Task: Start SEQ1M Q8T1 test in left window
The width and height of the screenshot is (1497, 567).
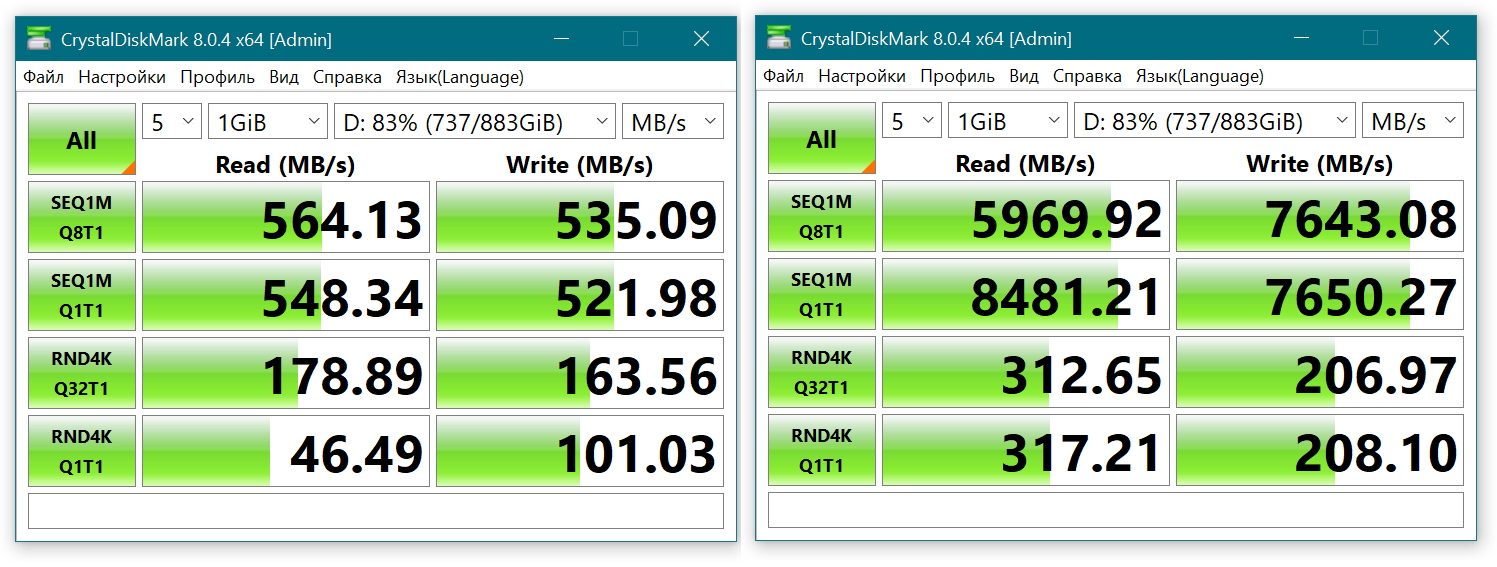Action: point(82,217)
